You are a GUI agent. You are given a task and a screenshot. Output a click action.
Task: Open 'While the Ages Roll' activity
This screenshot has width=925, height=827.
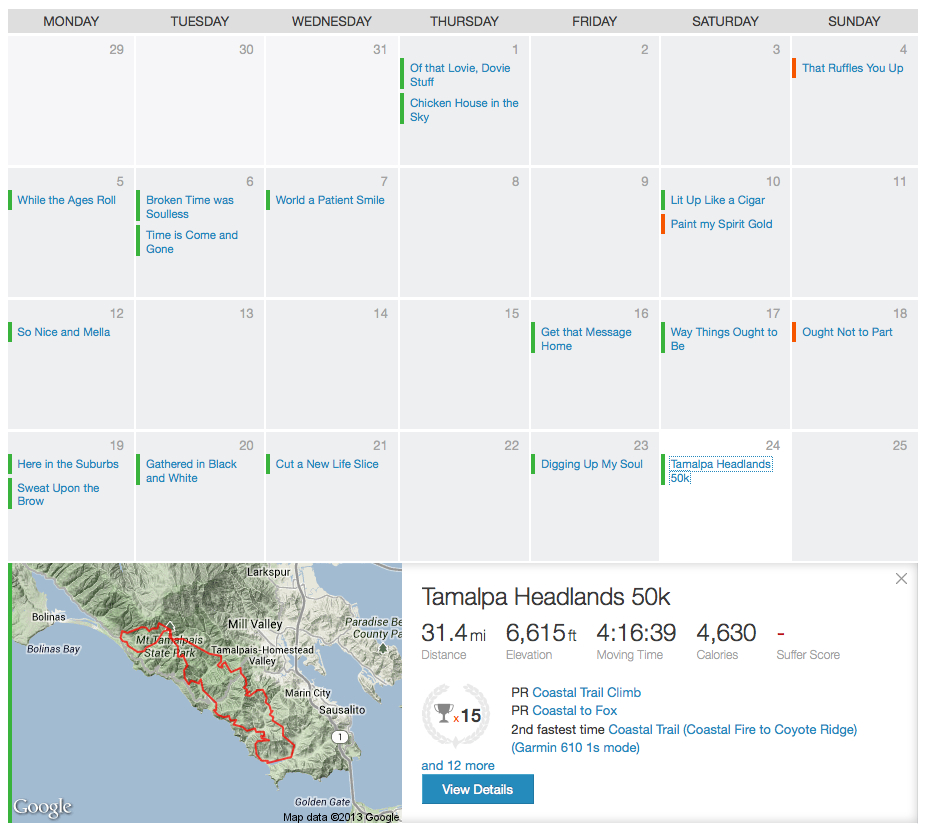click(x=66, y=200)
